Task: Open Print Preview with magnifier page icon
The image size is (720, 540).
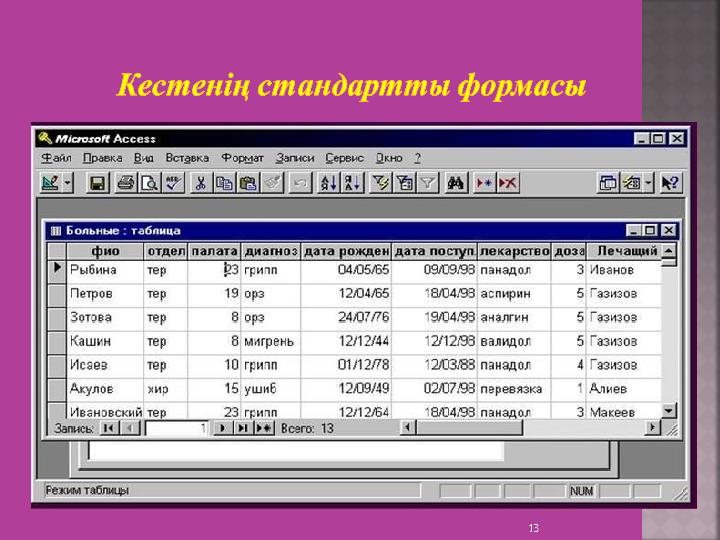Action: pyautogui.click(x=149, y=183)
